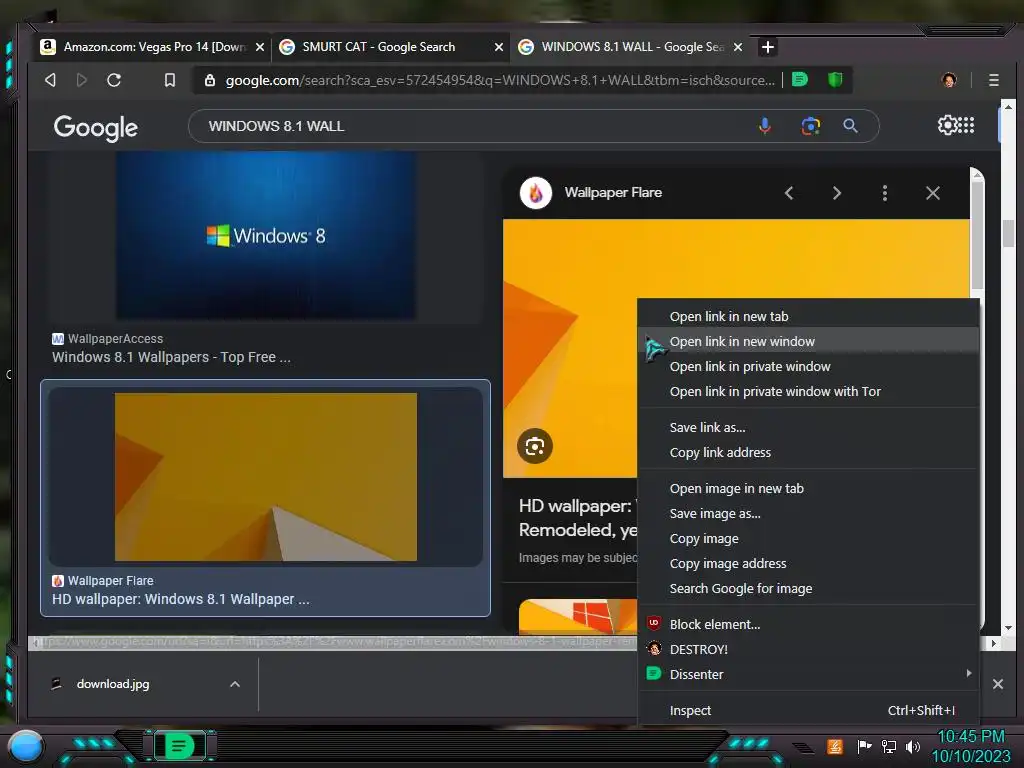This screenshot has width=1024, height=768.
Task: Click the Lens icon over the yellow preview image
Action: coord(535,446)
